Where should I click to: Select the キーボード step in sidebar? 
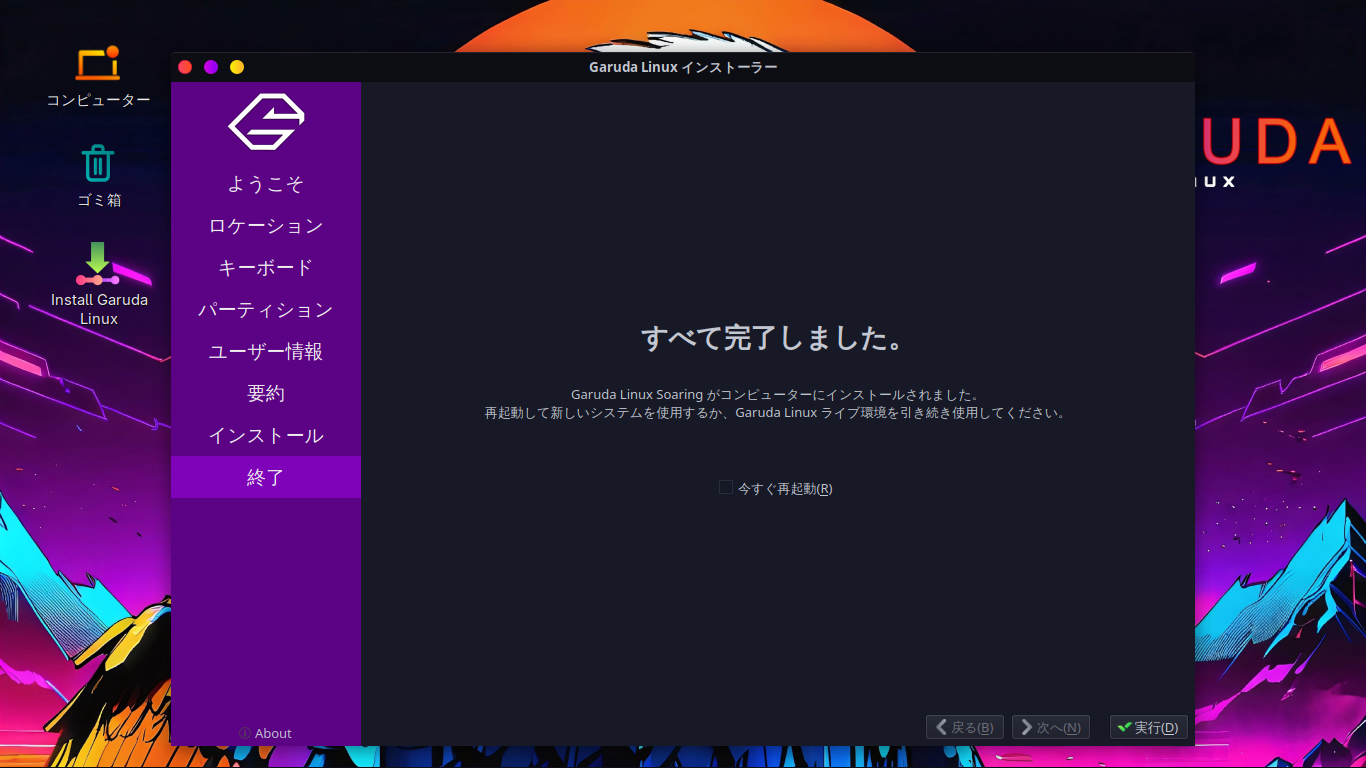266,268
